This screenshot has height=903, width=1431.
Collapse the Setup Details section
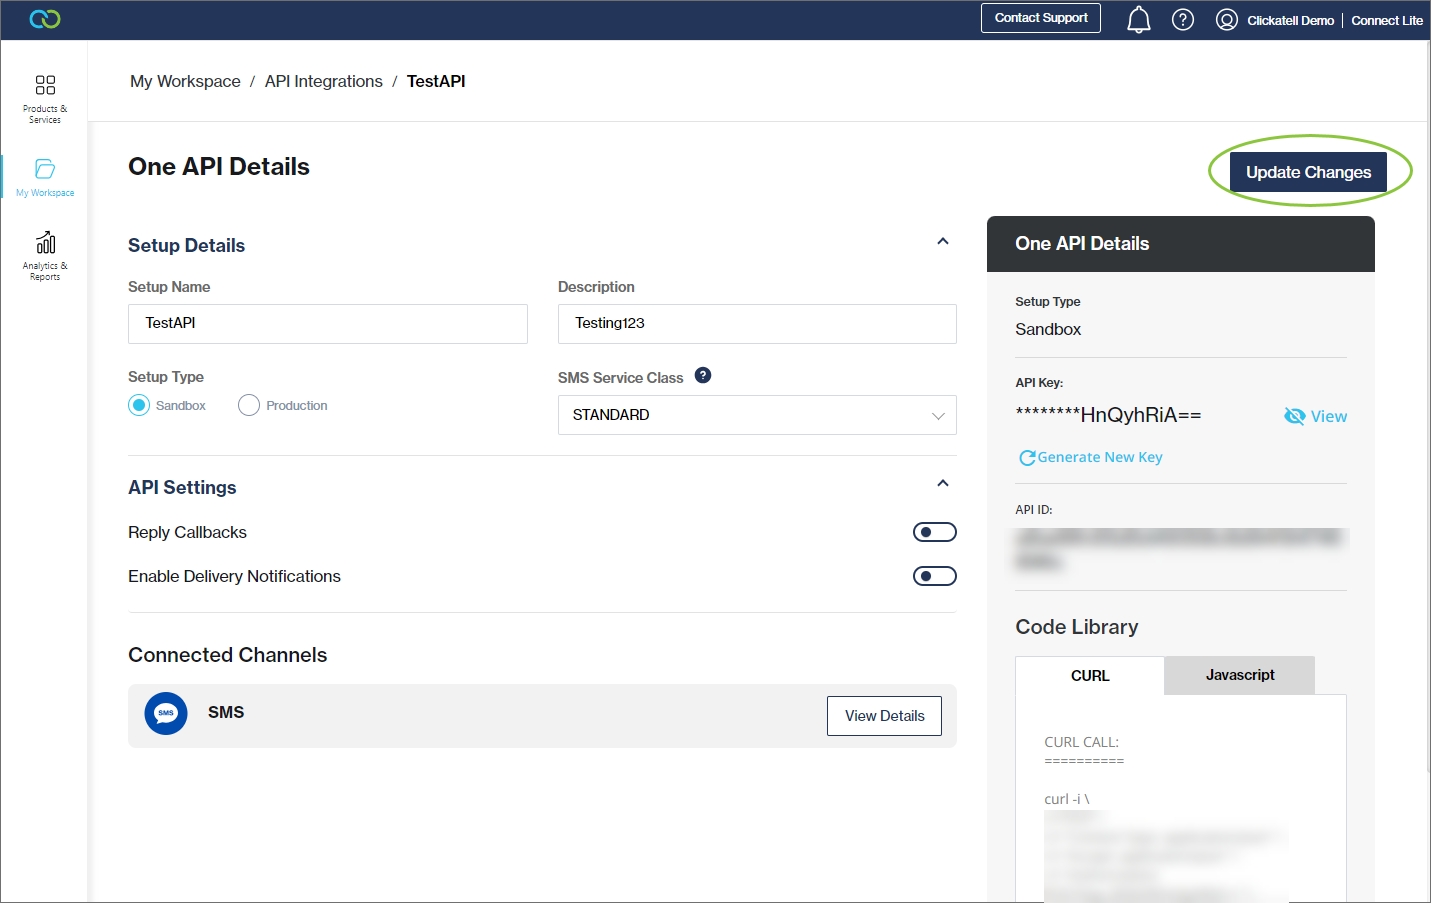click(x=942, y=242)
